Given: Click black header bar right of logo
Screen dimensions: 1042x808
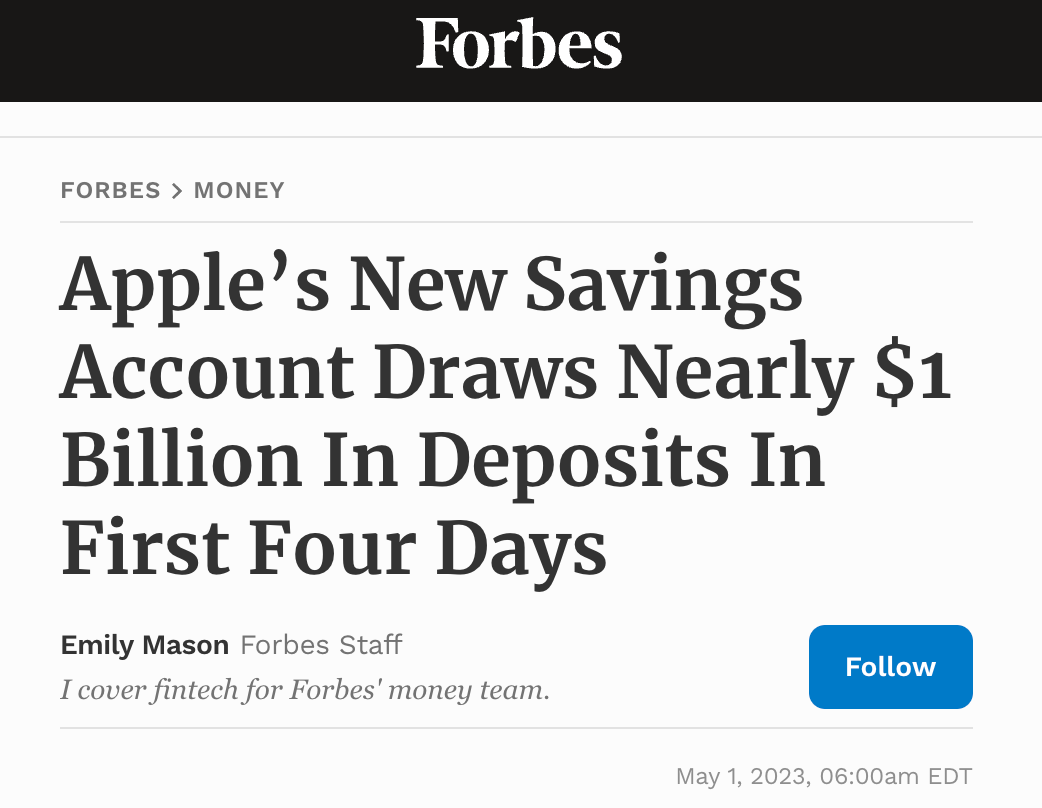Looking at the screenshot, I should [x=830, y=50].
